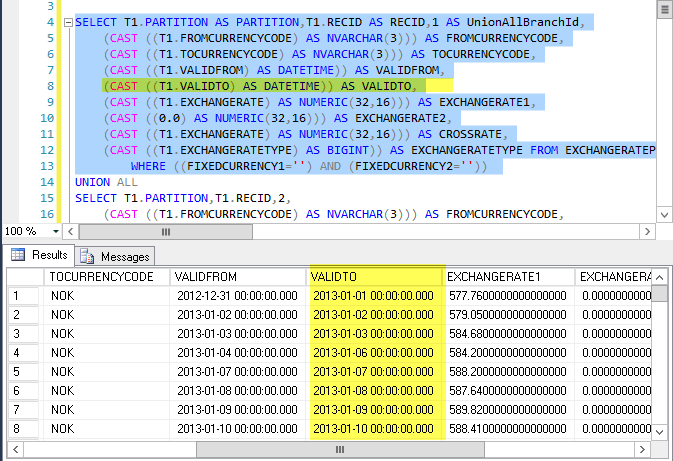The image size is (673, 461).
Task: Click EXCHANGERATE2 alias on line 10
Action: pos(400,118)
